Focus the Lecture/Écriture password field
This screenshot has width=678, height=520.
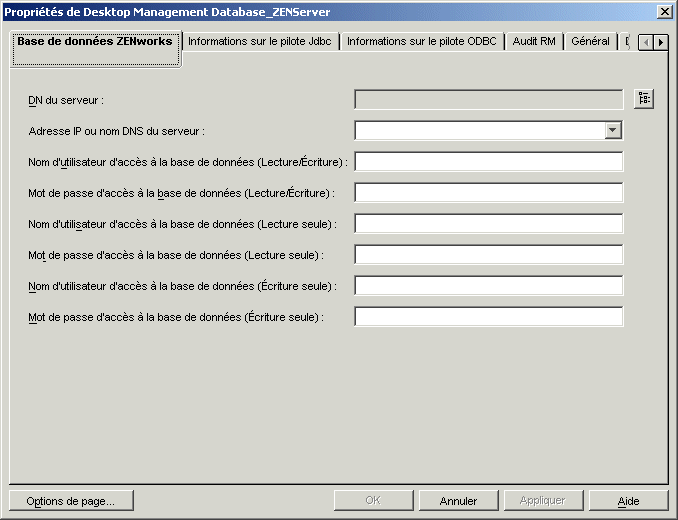(x=489, y=193)
